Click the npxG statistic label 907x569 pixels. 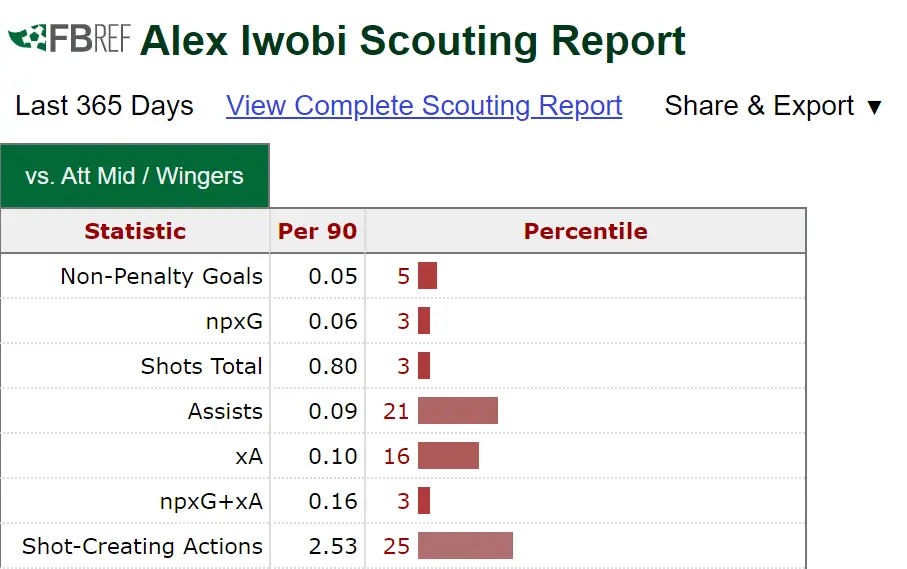pos(234,321)
